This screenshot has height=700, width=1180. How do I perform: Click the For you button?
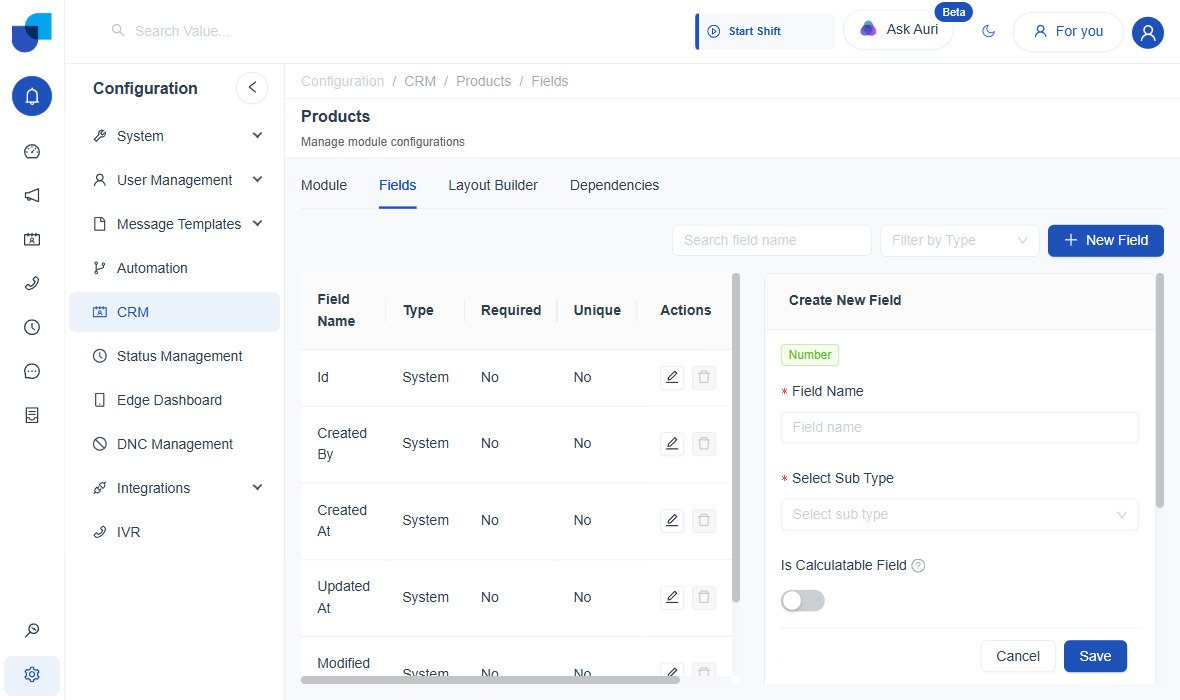(x=1068, y=32)
